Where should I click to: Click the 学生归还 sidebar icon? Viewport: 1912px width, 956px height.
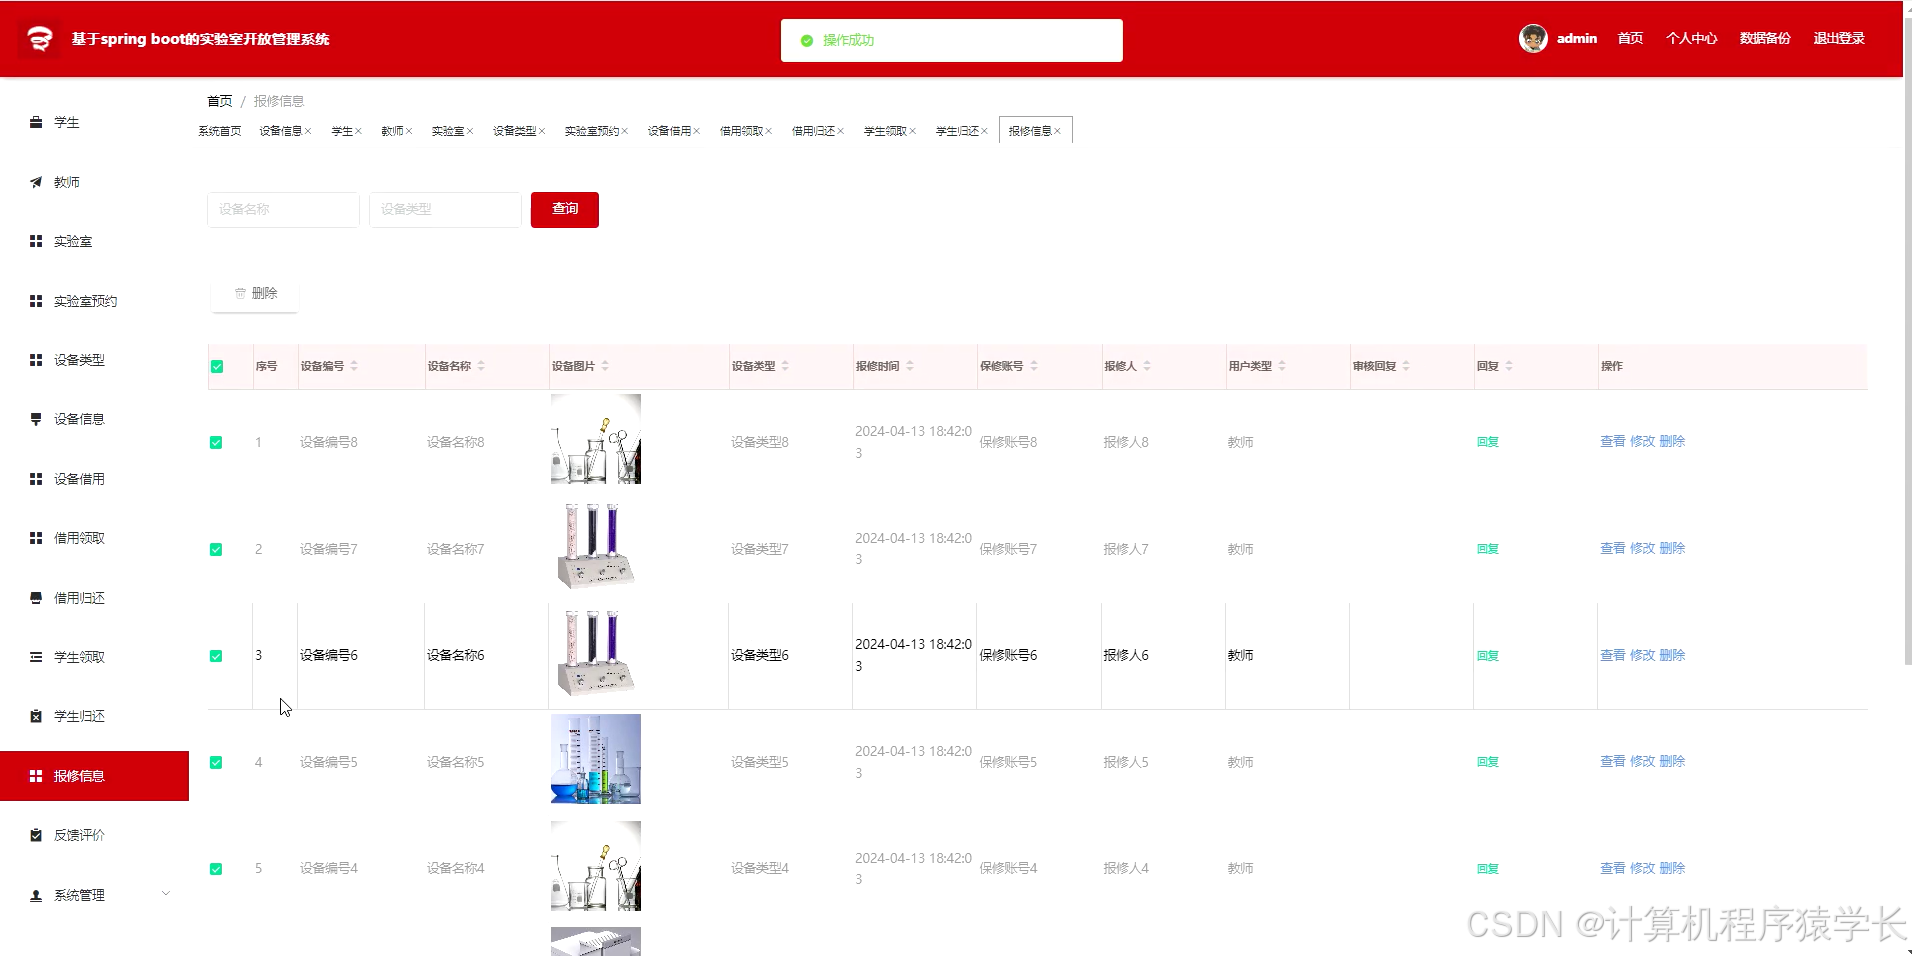36,716
